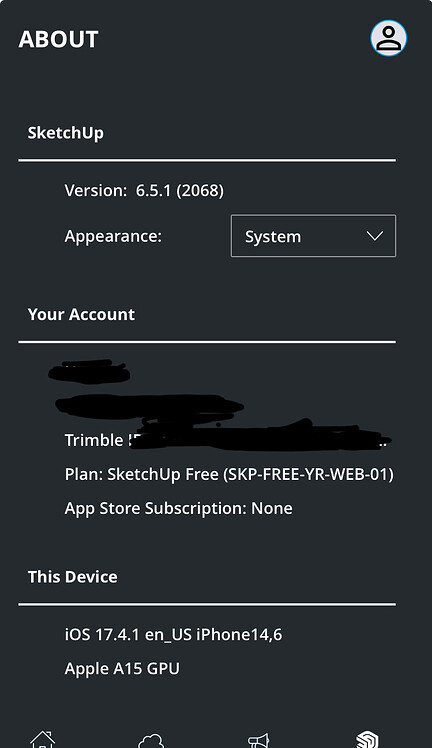
Task: Tap the ABOUT page title
Action: tap(59, 39)
